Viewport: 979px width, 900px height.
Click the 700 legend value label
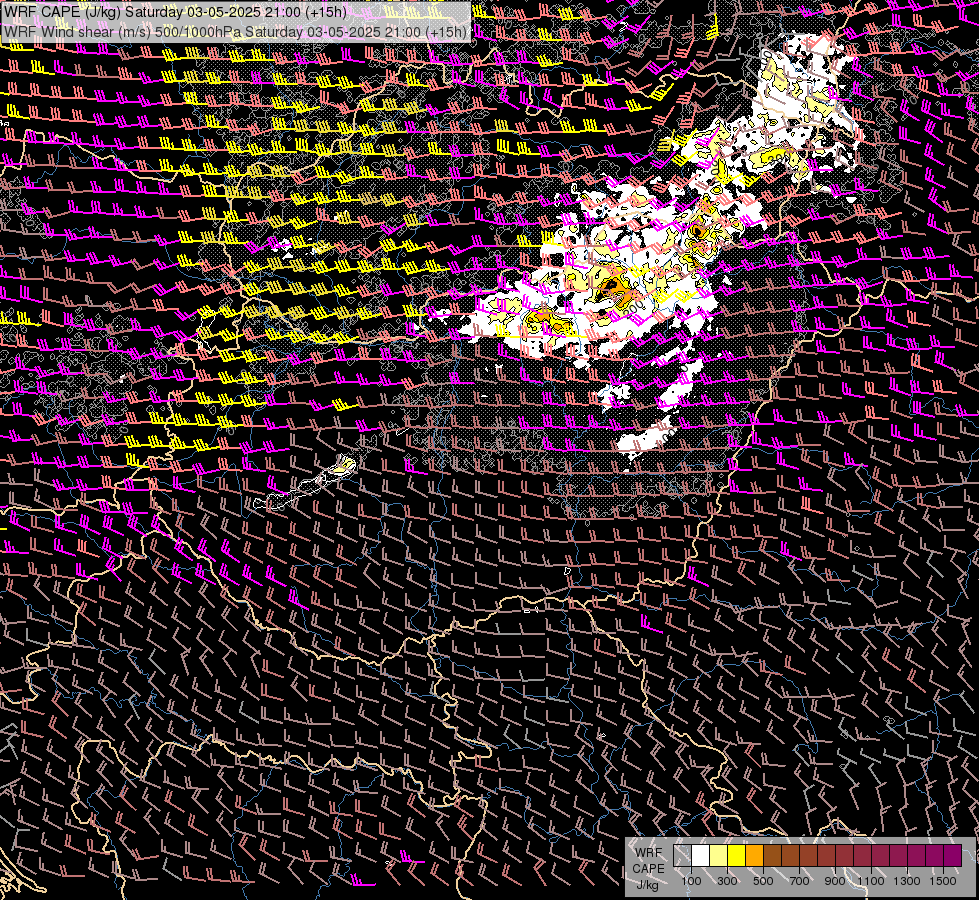(x=799, y=881)
